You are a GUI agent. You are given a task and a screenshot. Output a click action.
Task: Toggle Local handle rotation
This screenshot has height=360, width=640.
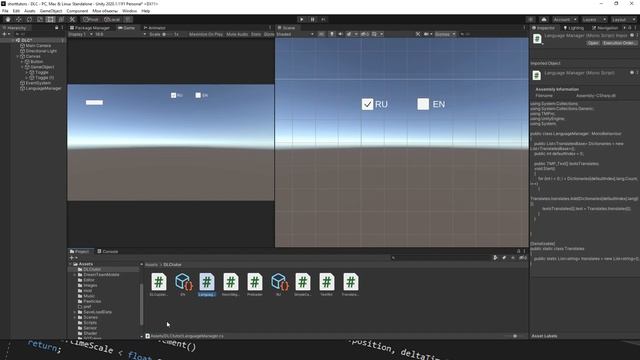coord(112,19)
